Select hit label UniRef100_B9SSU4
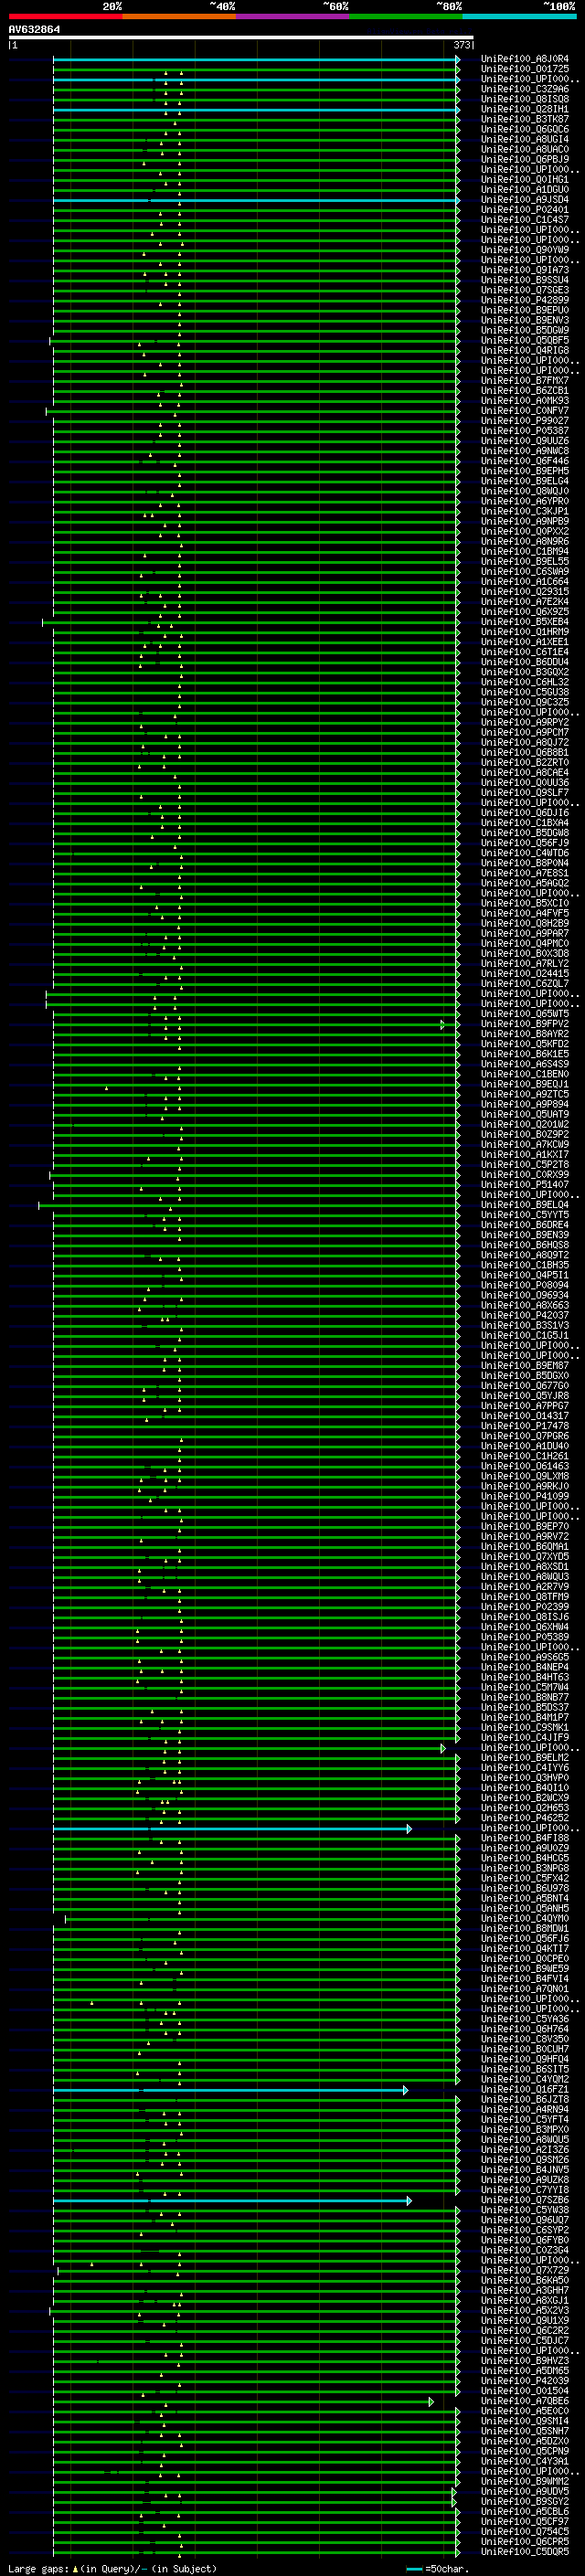Viewport: 585px width, 2576px height. 525,280
